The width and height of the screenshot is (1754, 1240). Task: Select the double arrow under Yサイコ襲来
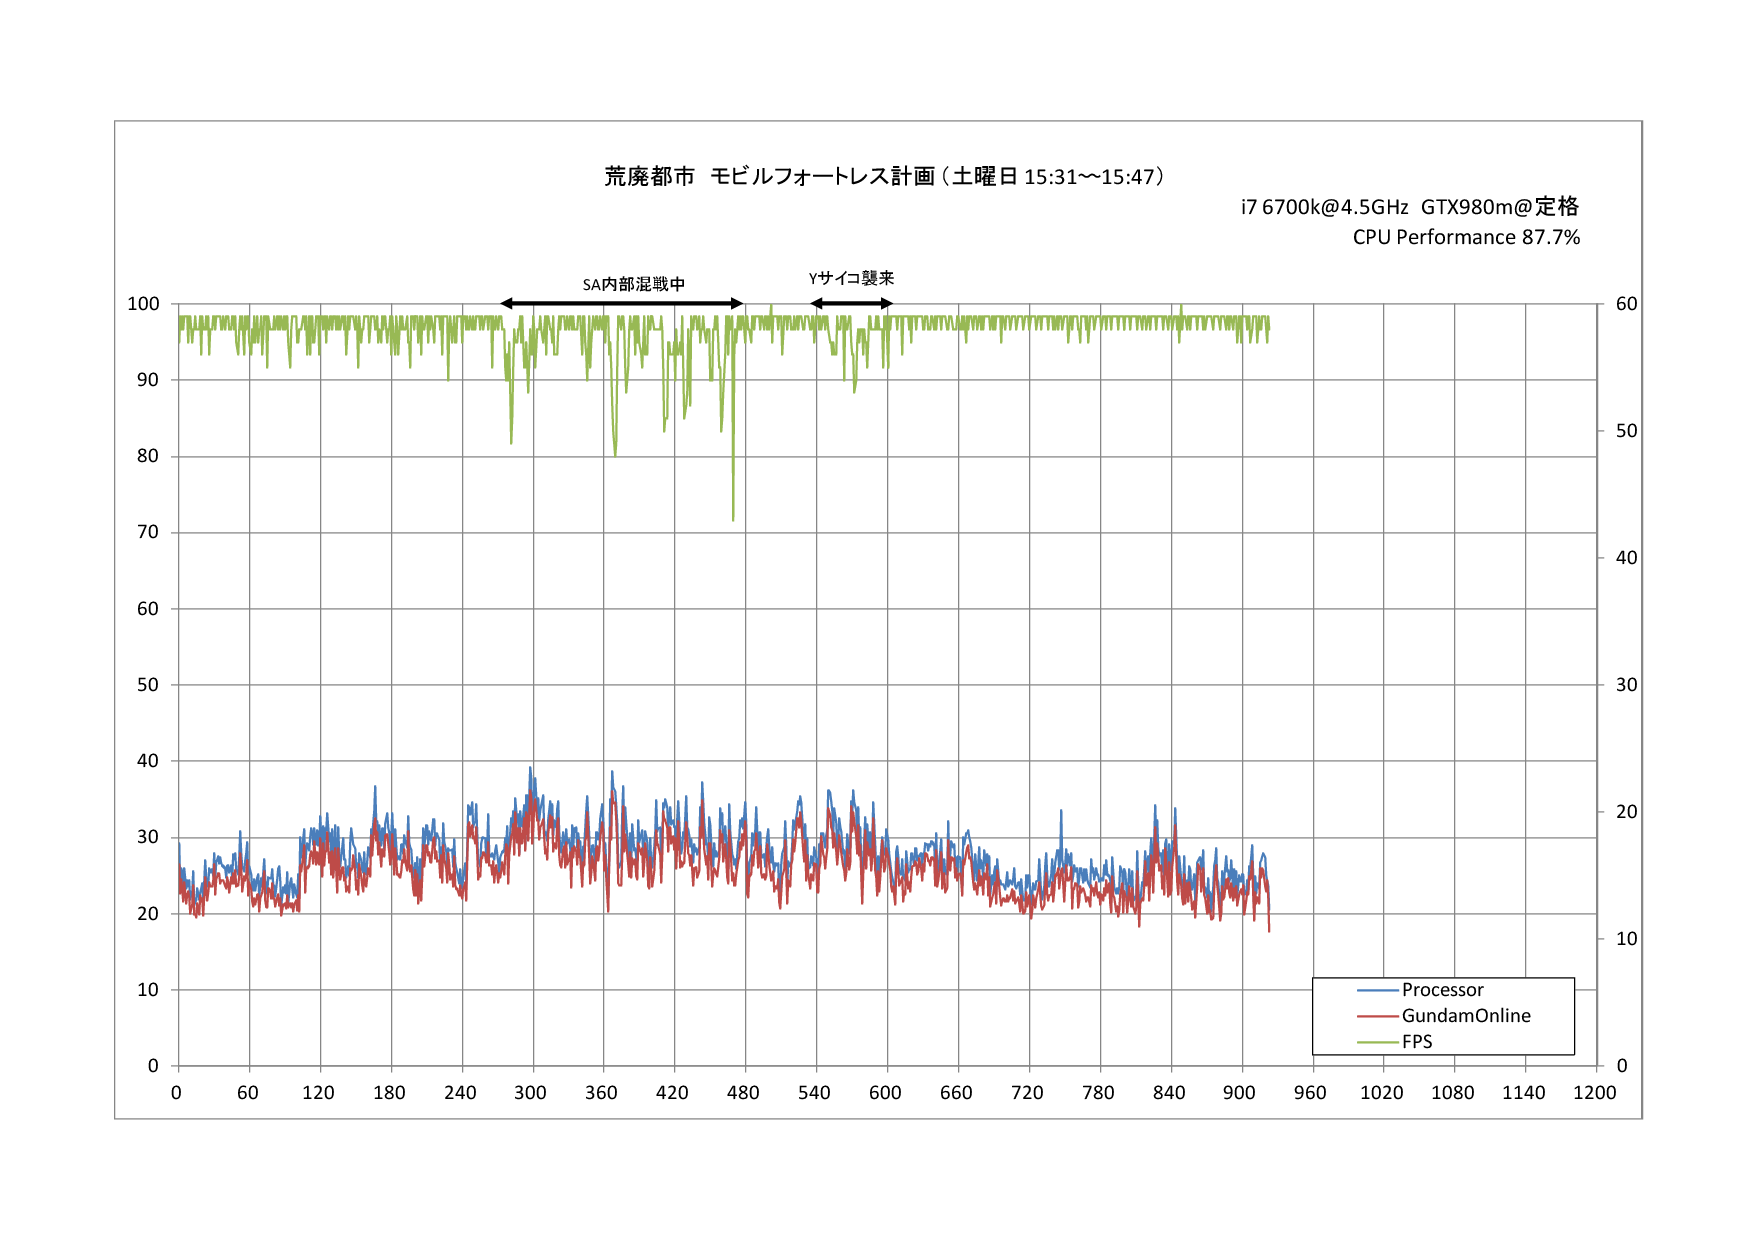pos(851,303)
